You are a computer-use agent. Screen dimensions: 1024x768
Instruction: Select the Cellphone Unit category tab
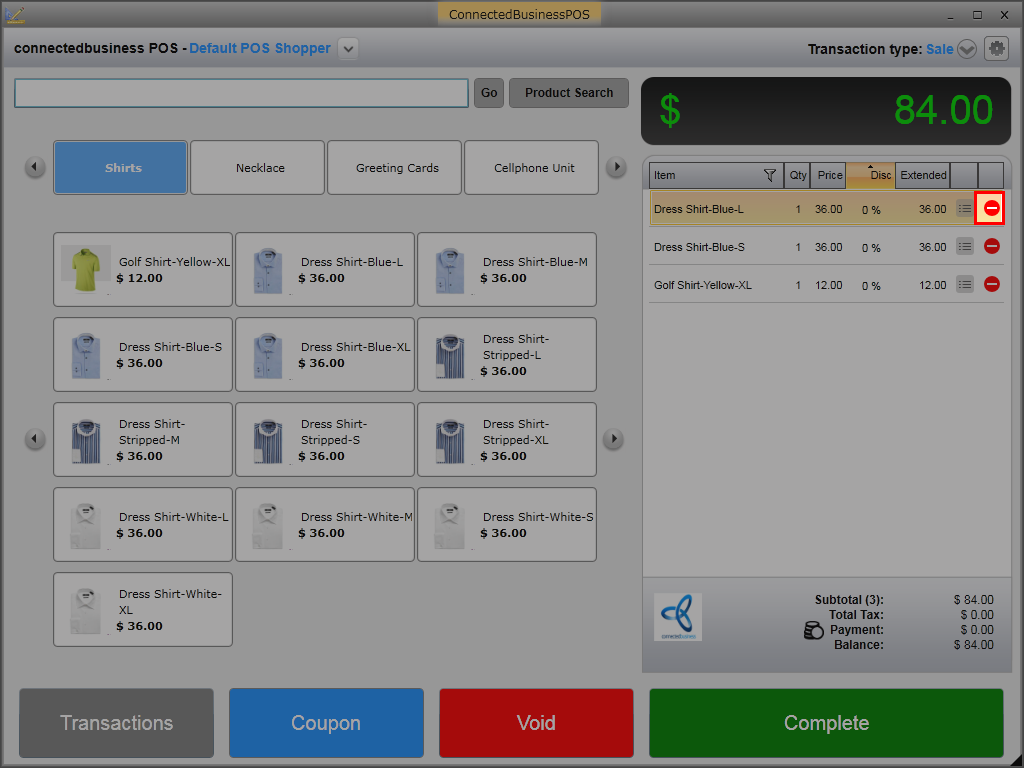pyautogui.click(x=532, y=168)
